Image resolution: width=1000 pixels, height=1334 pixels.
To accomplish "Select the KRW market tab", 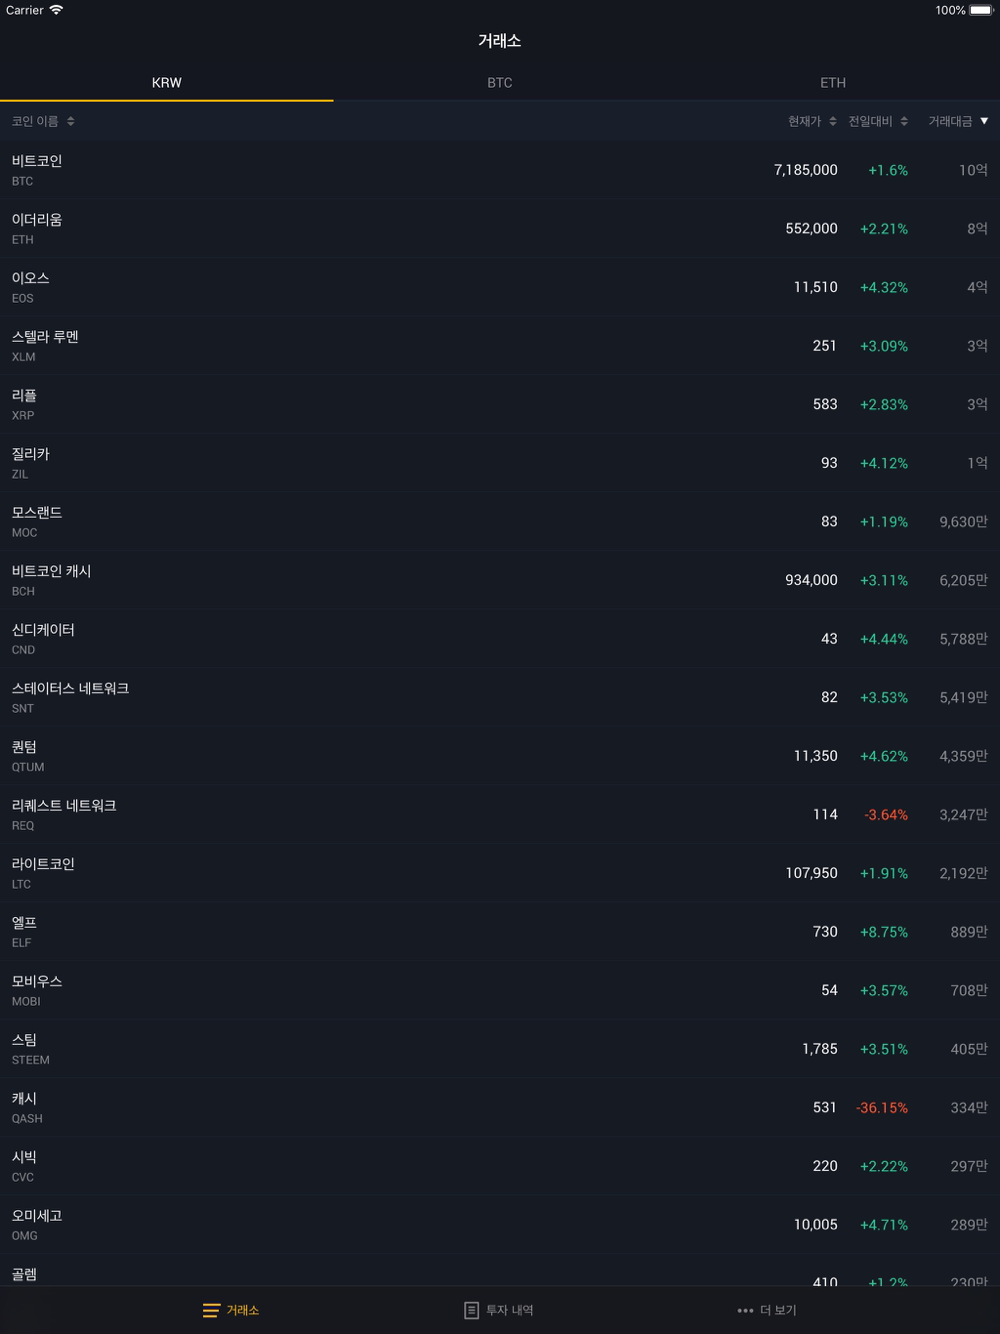I will pos(167,83).
